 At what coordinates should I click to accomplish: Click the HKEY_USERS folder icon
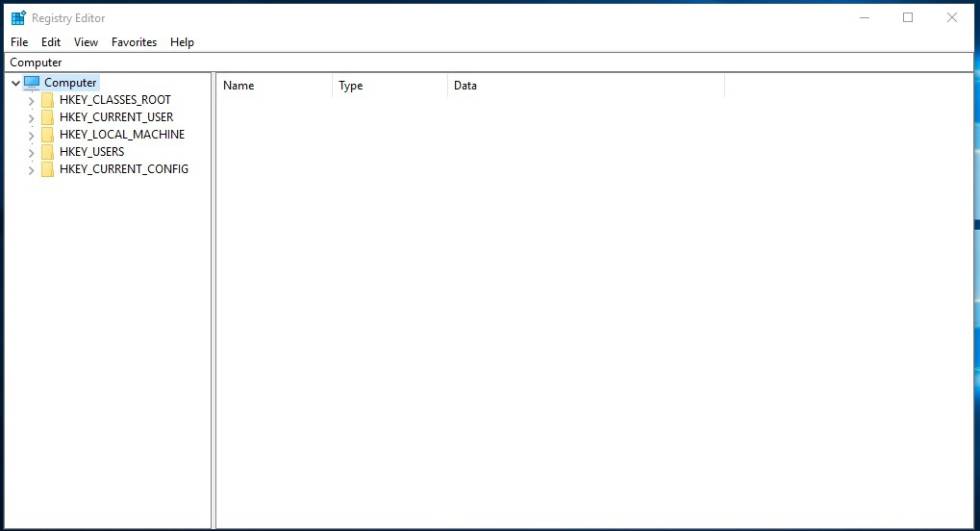pos(48,152)
